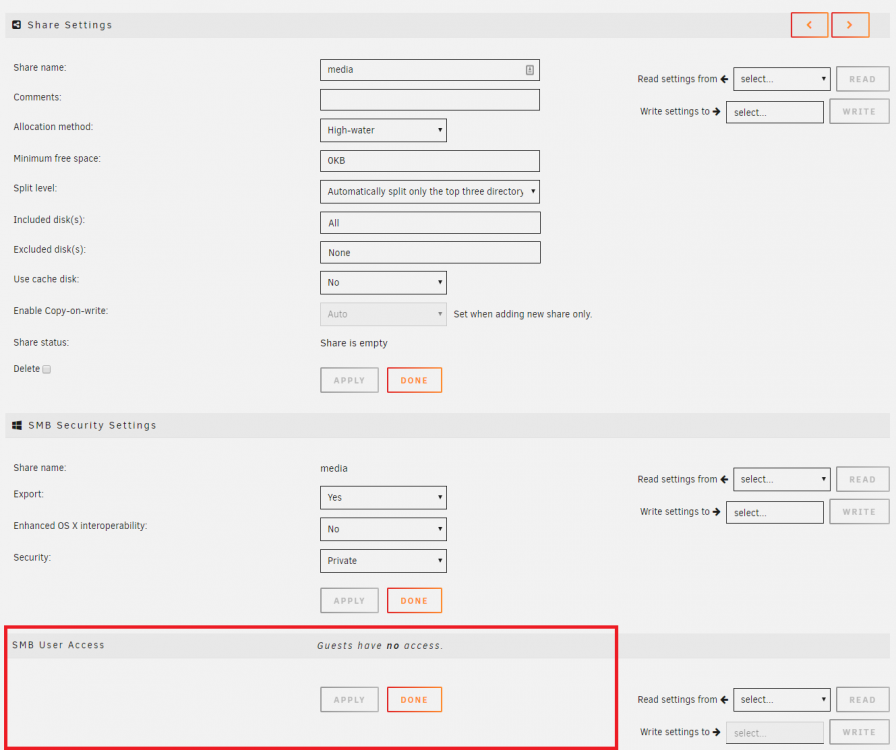Open SMB Security 'Read settings from' dropdown

pos(781,479)
